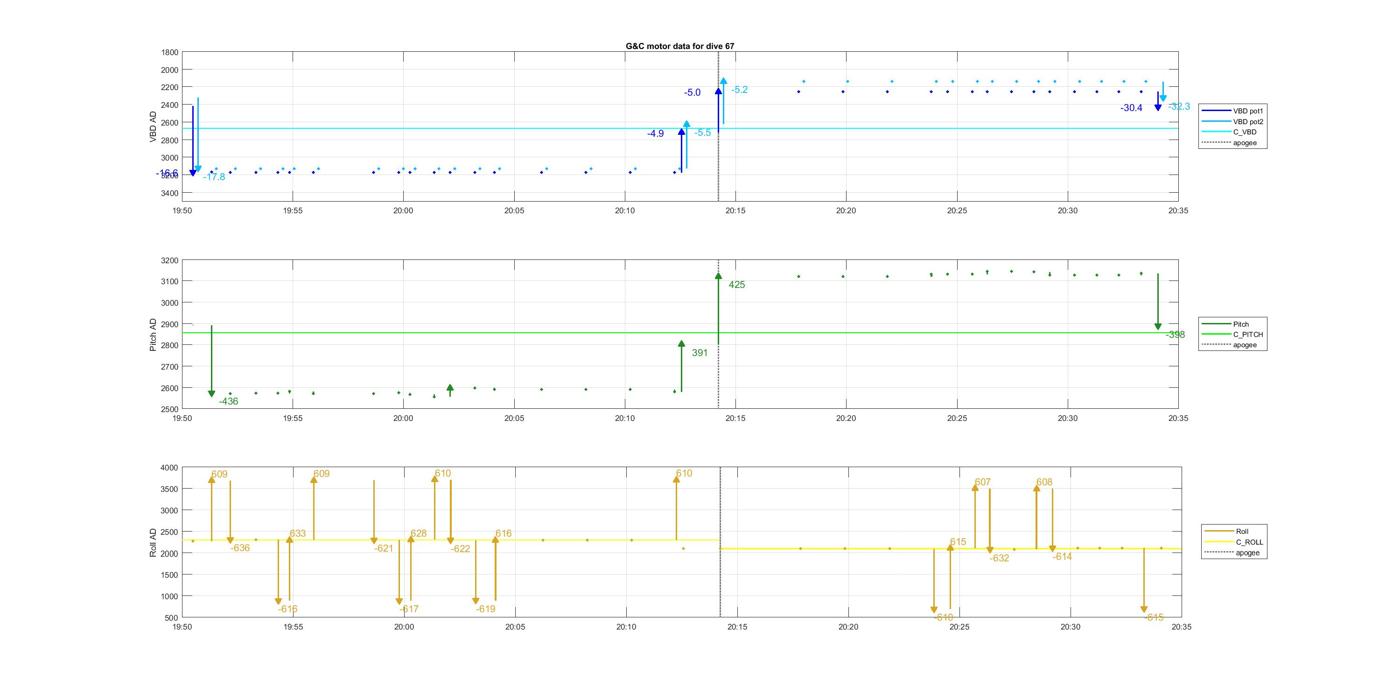Image resolution: width=1400 pixels, height=693 pixels.
Task: Click the "-4.9" VBD value label
Action: click(655, 134)
